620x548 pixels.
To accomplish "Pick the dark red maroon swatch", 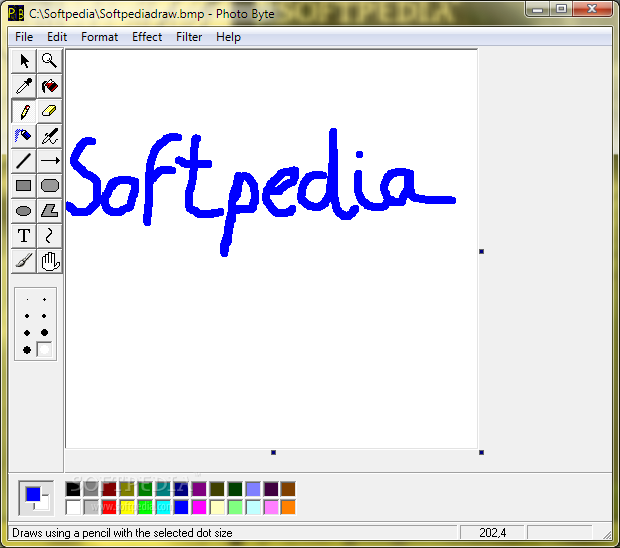I will click(x=109, y=489).
